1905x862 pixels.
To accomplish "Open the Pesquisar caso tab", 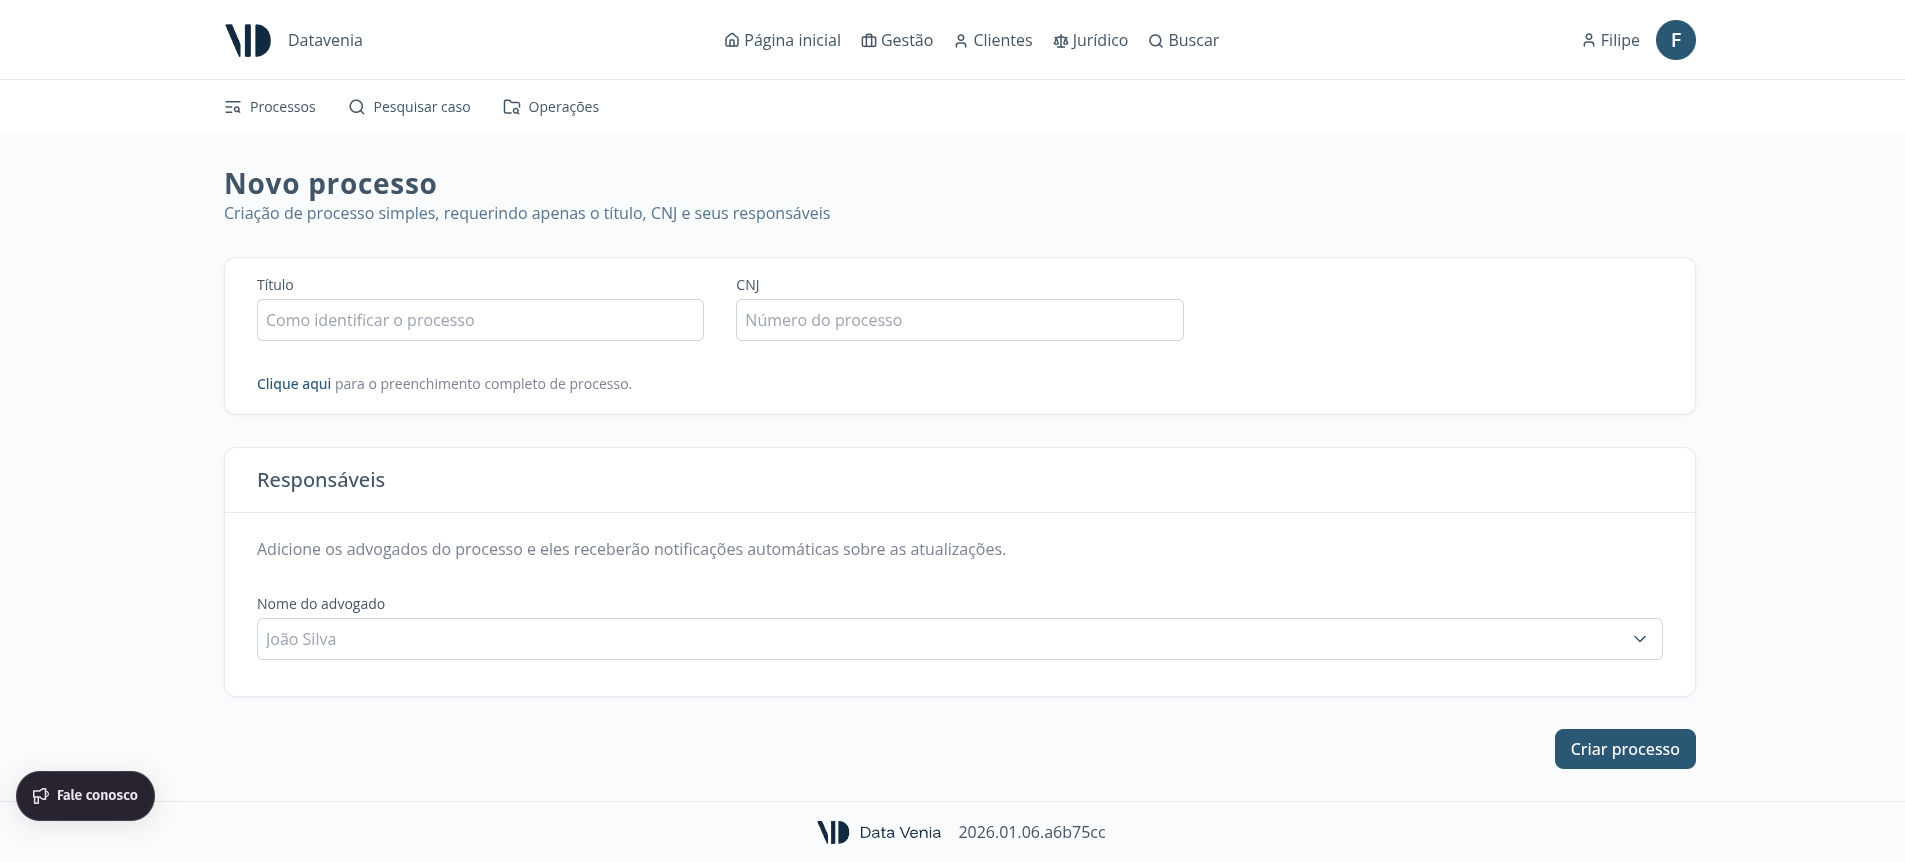I will coord(409,107).
